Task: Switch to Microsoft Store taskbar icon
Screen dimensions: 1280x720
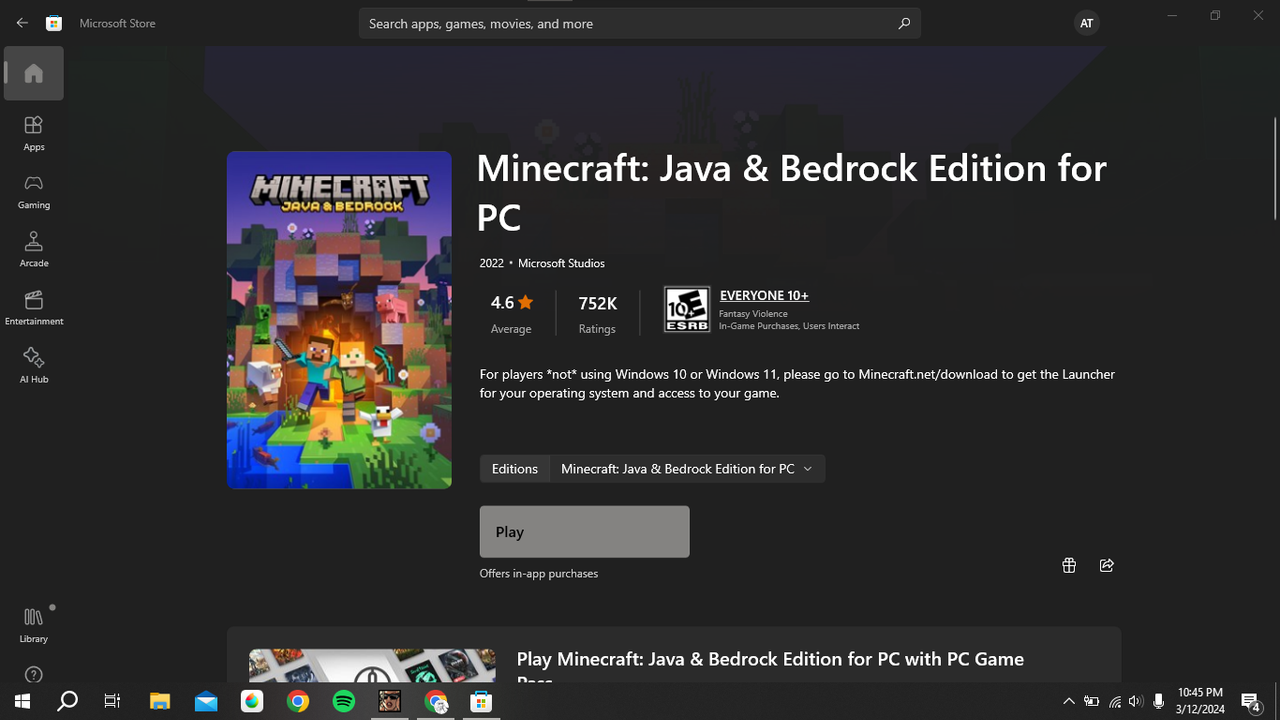Action: (x=482, y=701)
